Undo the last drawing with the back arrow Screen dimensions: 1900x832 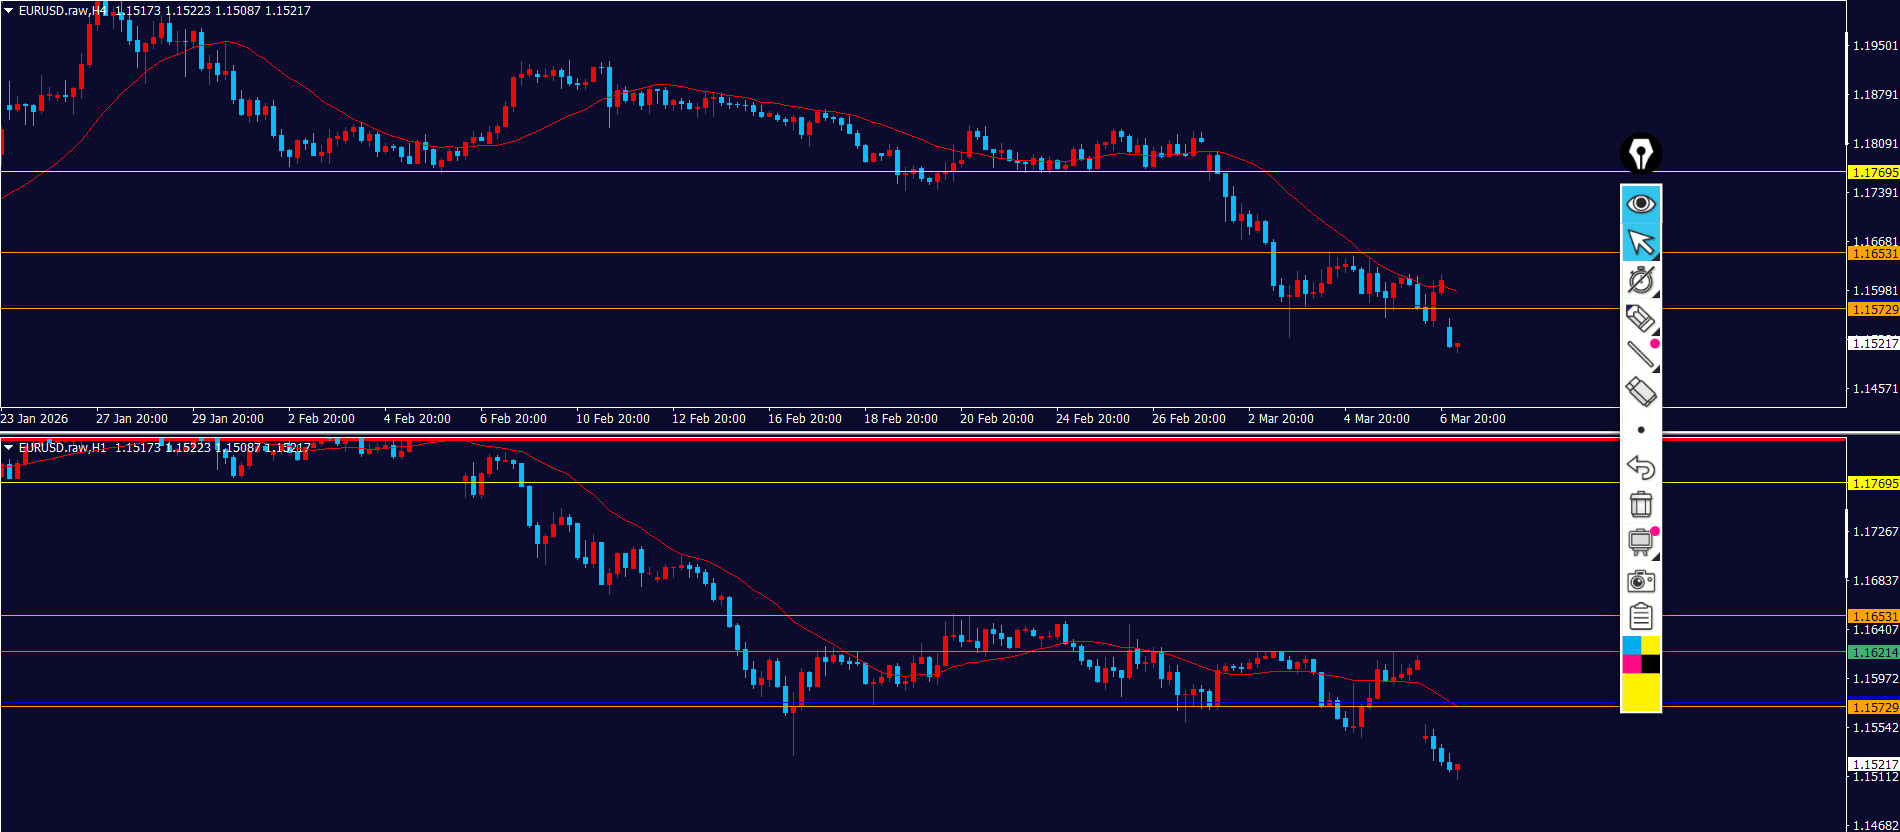coord(1640,467)
